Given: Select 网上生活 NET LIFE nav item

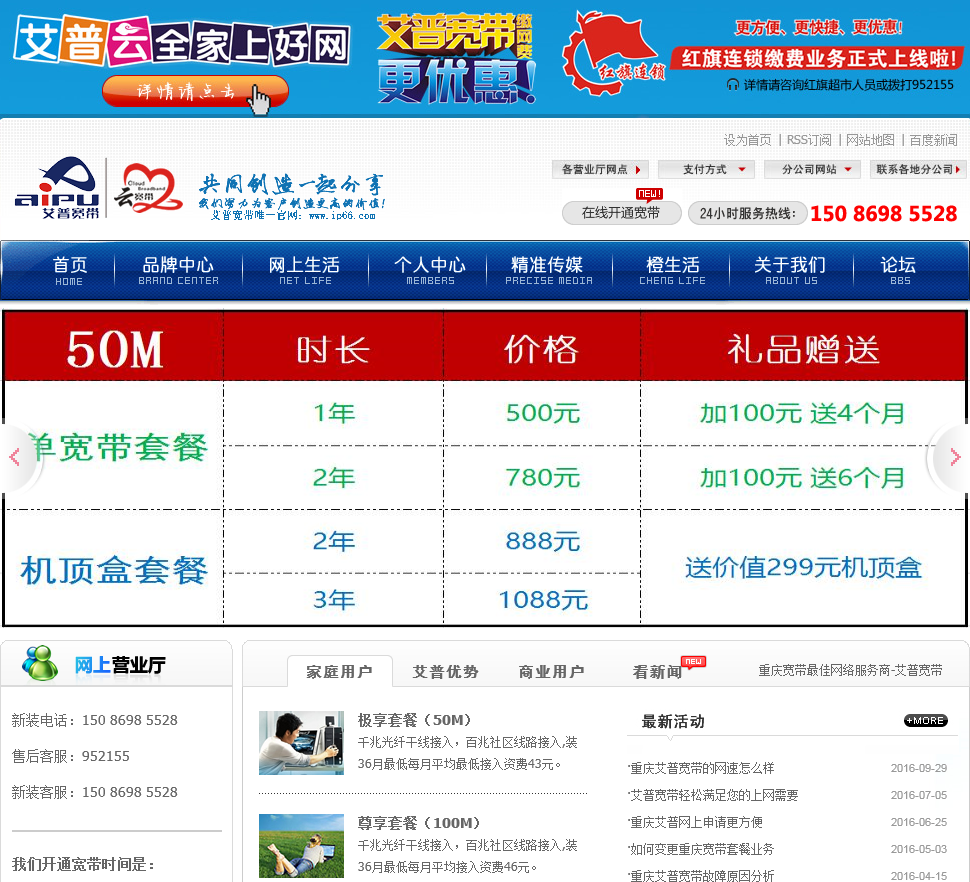Looking at the screenshot, I should [304, 271].
